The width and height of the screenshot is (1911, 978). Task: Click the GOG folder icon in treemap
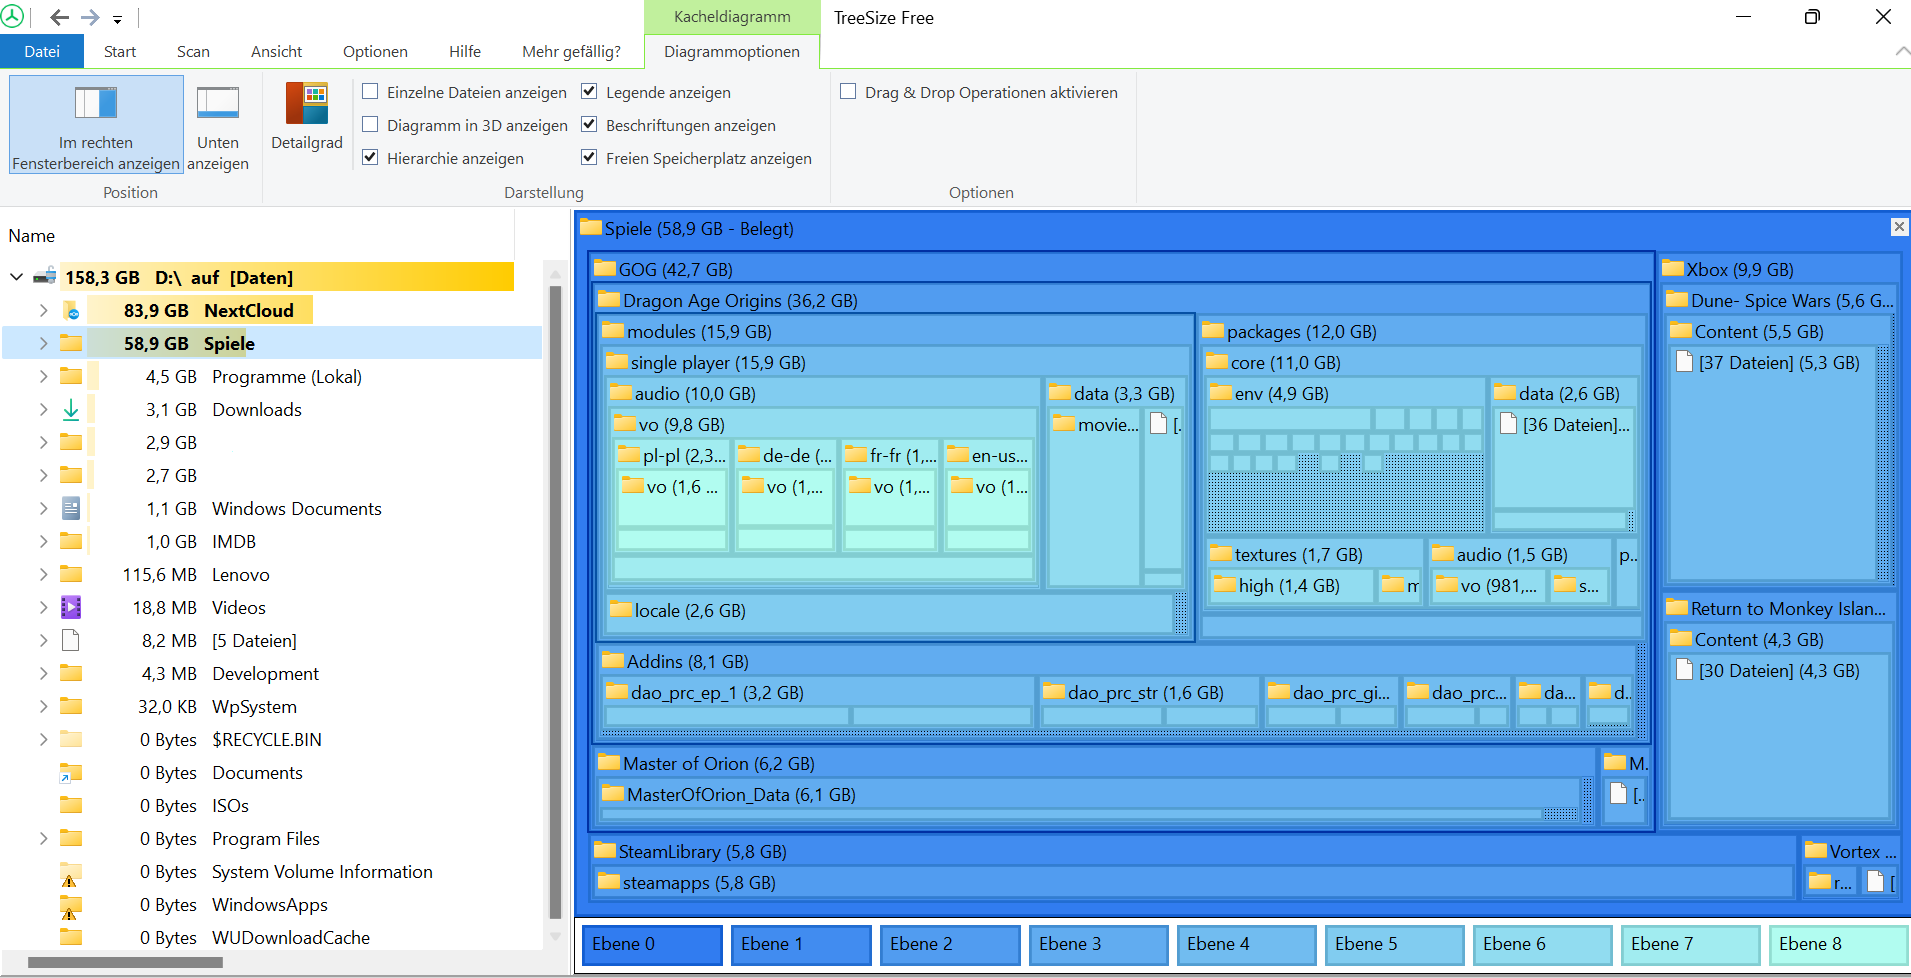(605, 268)
